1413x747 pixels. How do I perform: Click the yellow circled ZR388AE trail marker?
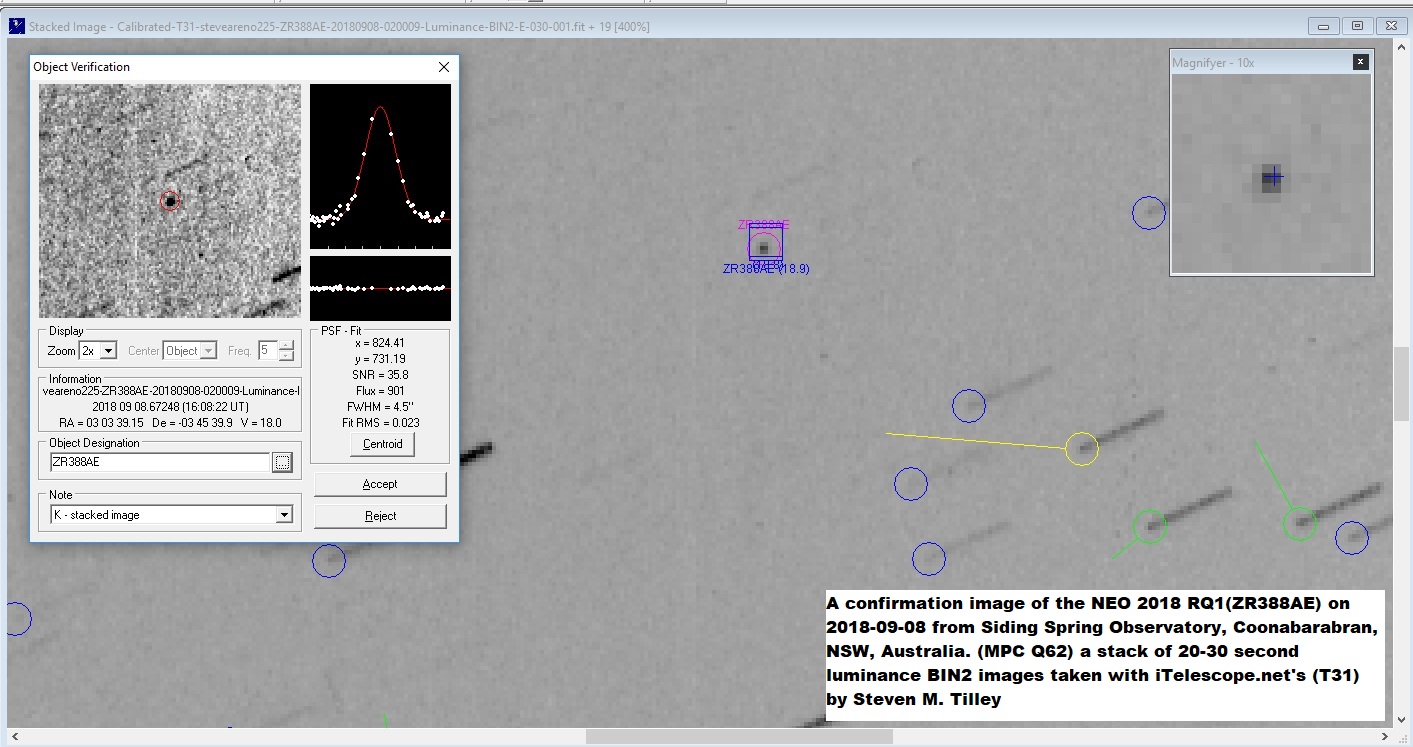(1081, 449)
